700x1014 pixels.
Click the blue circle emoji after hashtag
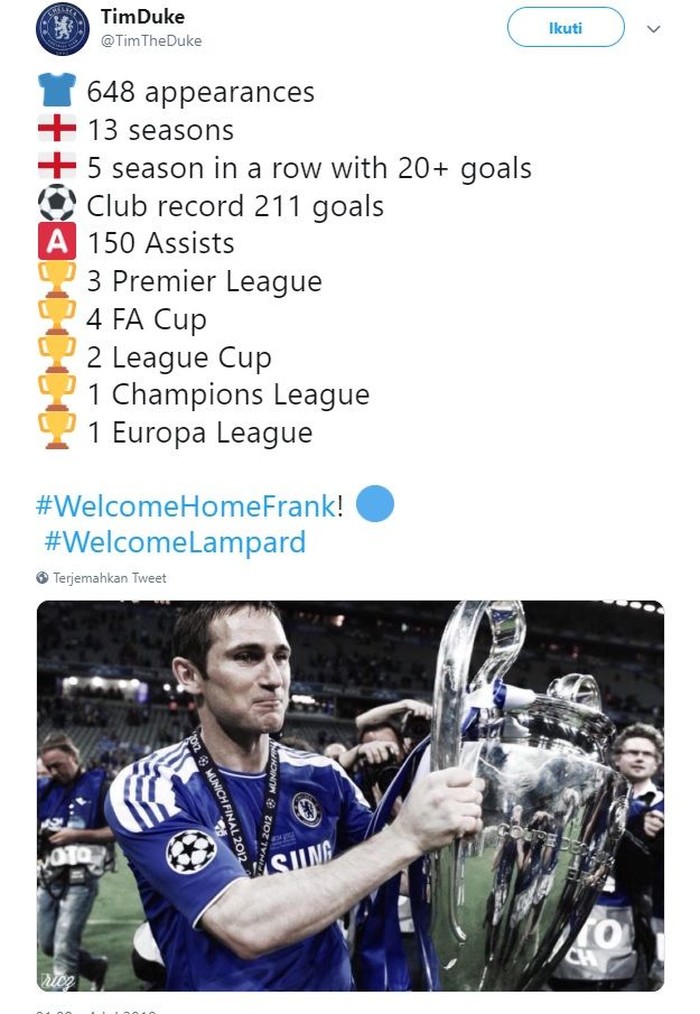pos(375,504)
